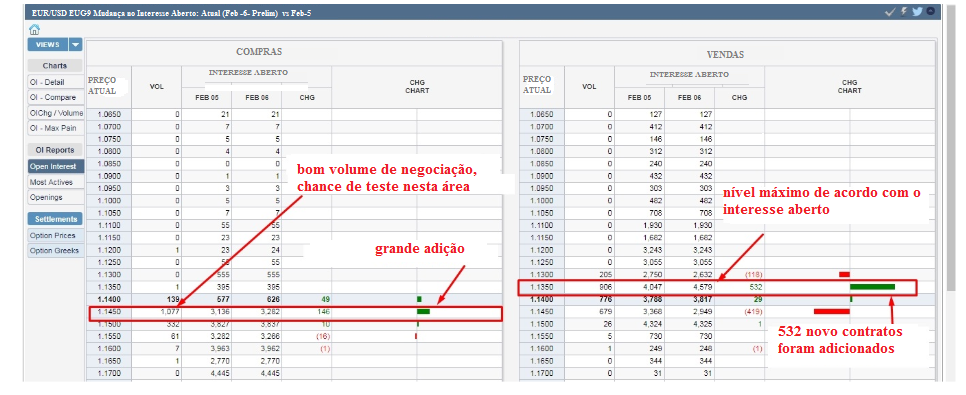Open the VIEWS dropdown arrow
Screen dimensions: 966x395
[x=75, y=44]
